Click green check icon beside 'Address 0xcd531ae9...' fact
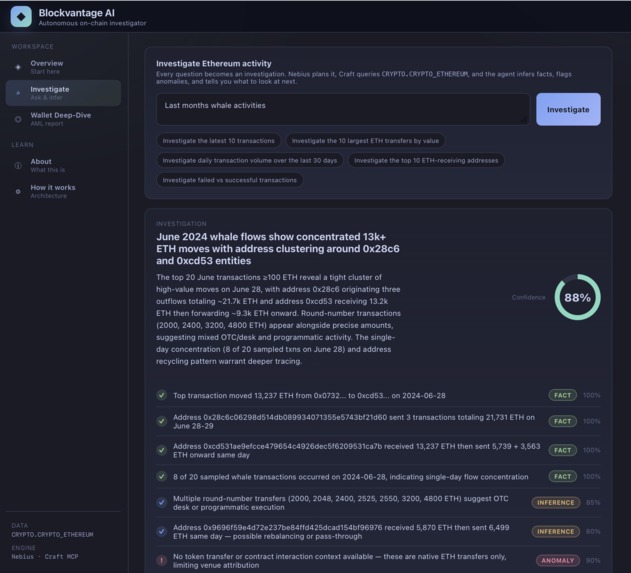631x573 pixels. click(162, 450)
